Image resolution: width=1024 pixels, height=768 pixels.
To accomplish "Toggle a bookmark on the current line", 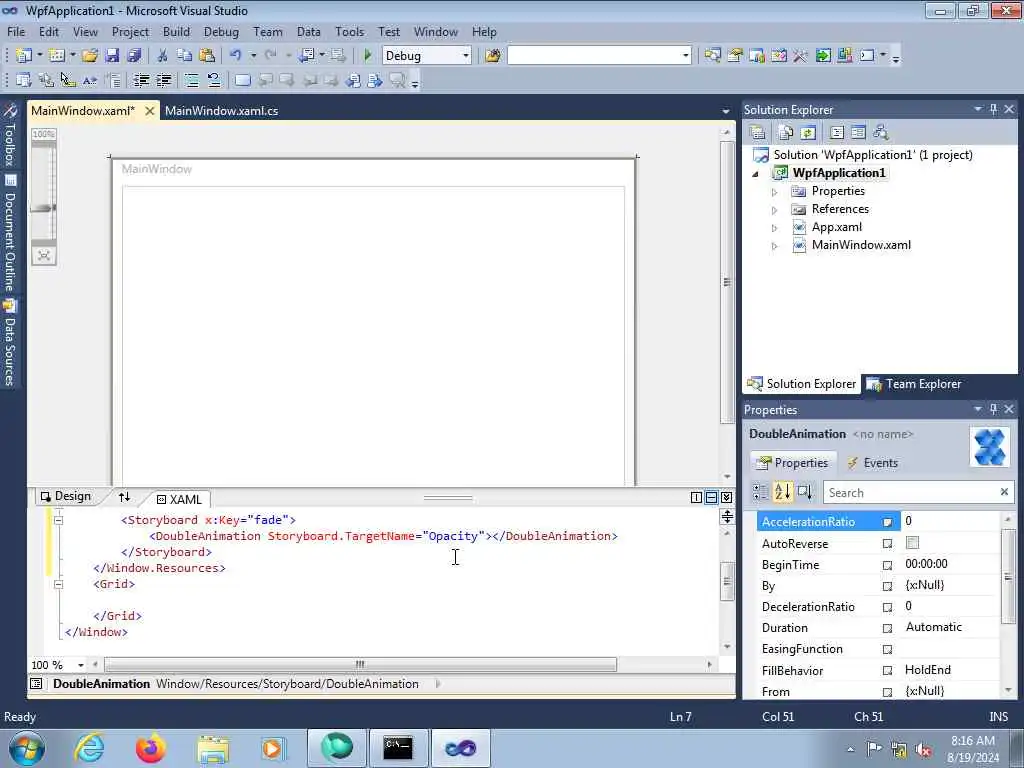I will click(242, 80).
